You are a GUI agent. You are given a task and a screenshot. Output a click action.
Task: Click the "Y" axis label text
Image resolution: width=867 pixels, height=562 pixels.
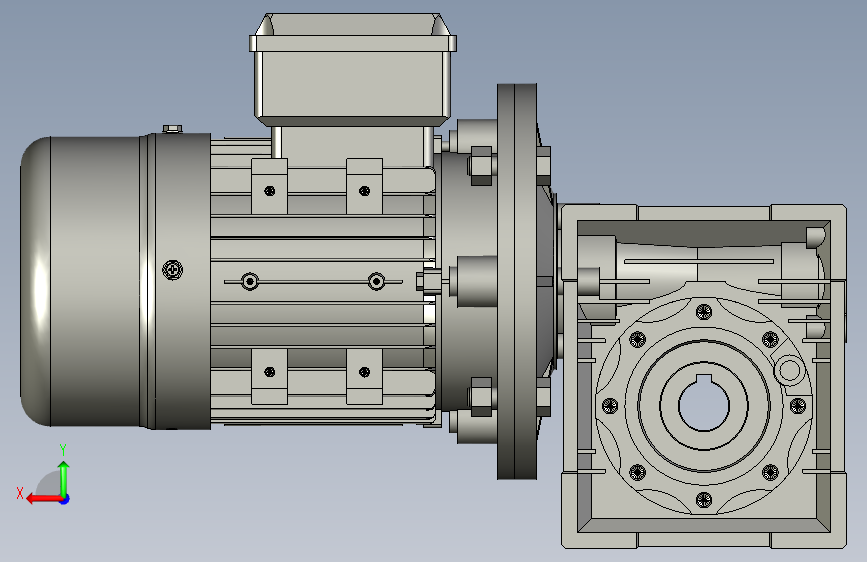pyautogui.click(x=63, y=450)
